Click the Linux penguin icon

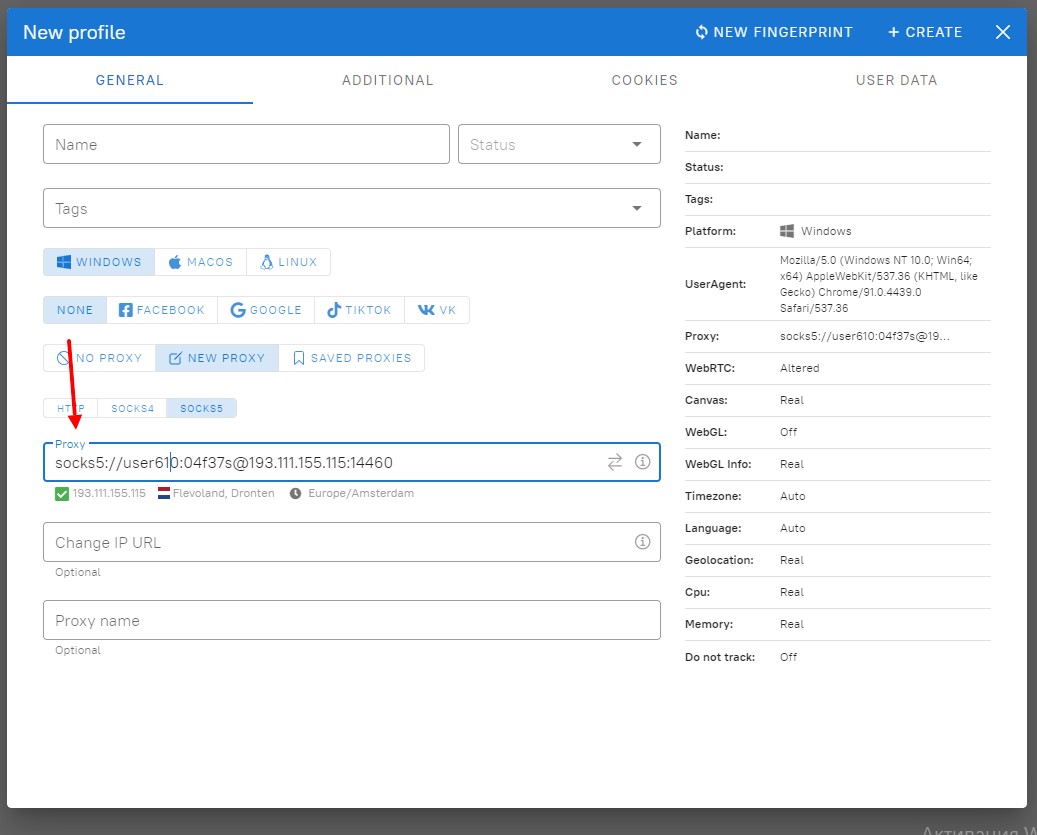point(267,262)
